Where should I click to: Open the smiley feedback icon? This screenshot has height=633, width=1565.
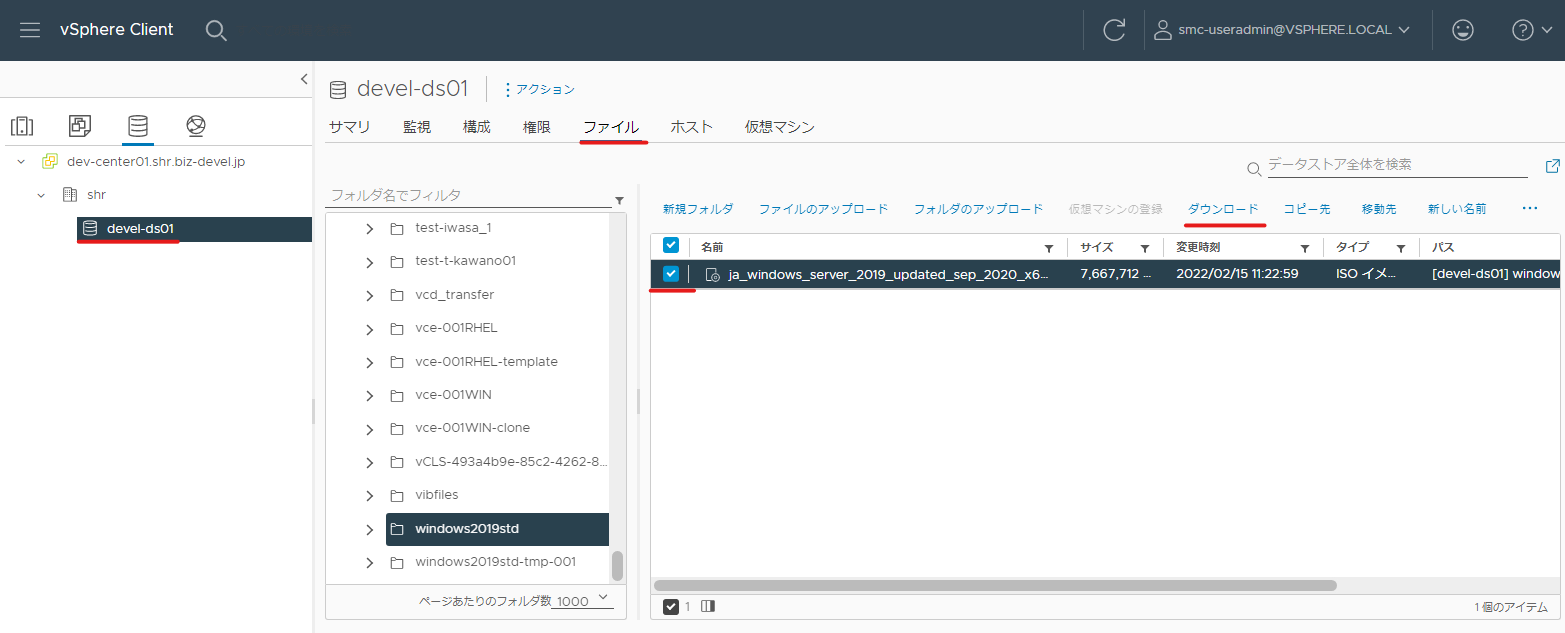click(x=1463, y=30)
